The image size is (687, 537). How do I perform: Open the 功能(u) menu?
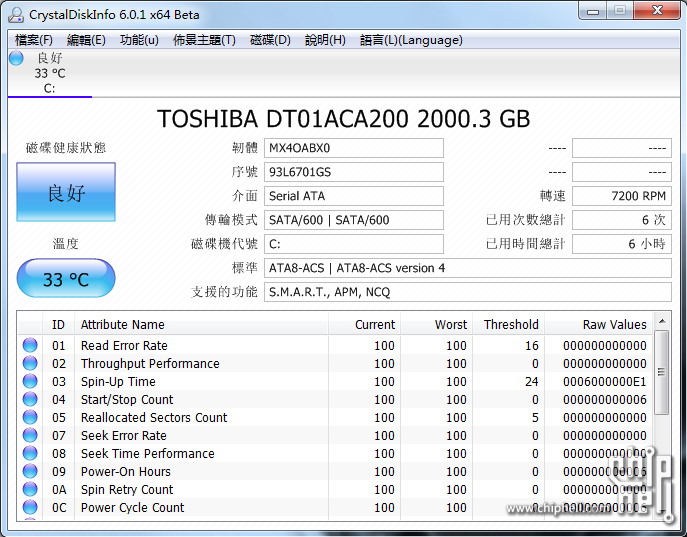(x=139, y=40)
